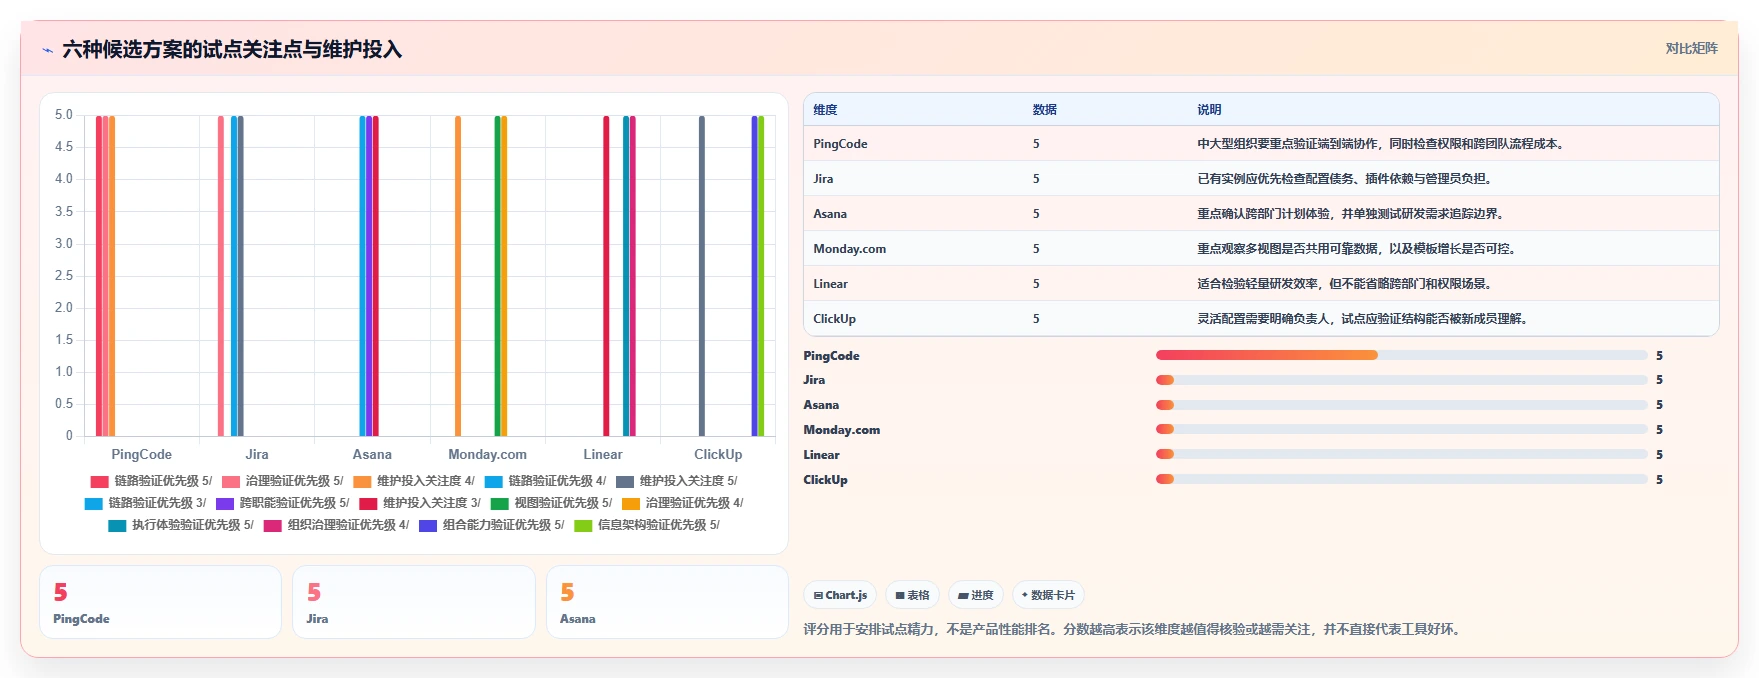Screen dimensions: 1759x678
Task: Click the Jira description about 配置债务
Action: (x=1346, y=179)
